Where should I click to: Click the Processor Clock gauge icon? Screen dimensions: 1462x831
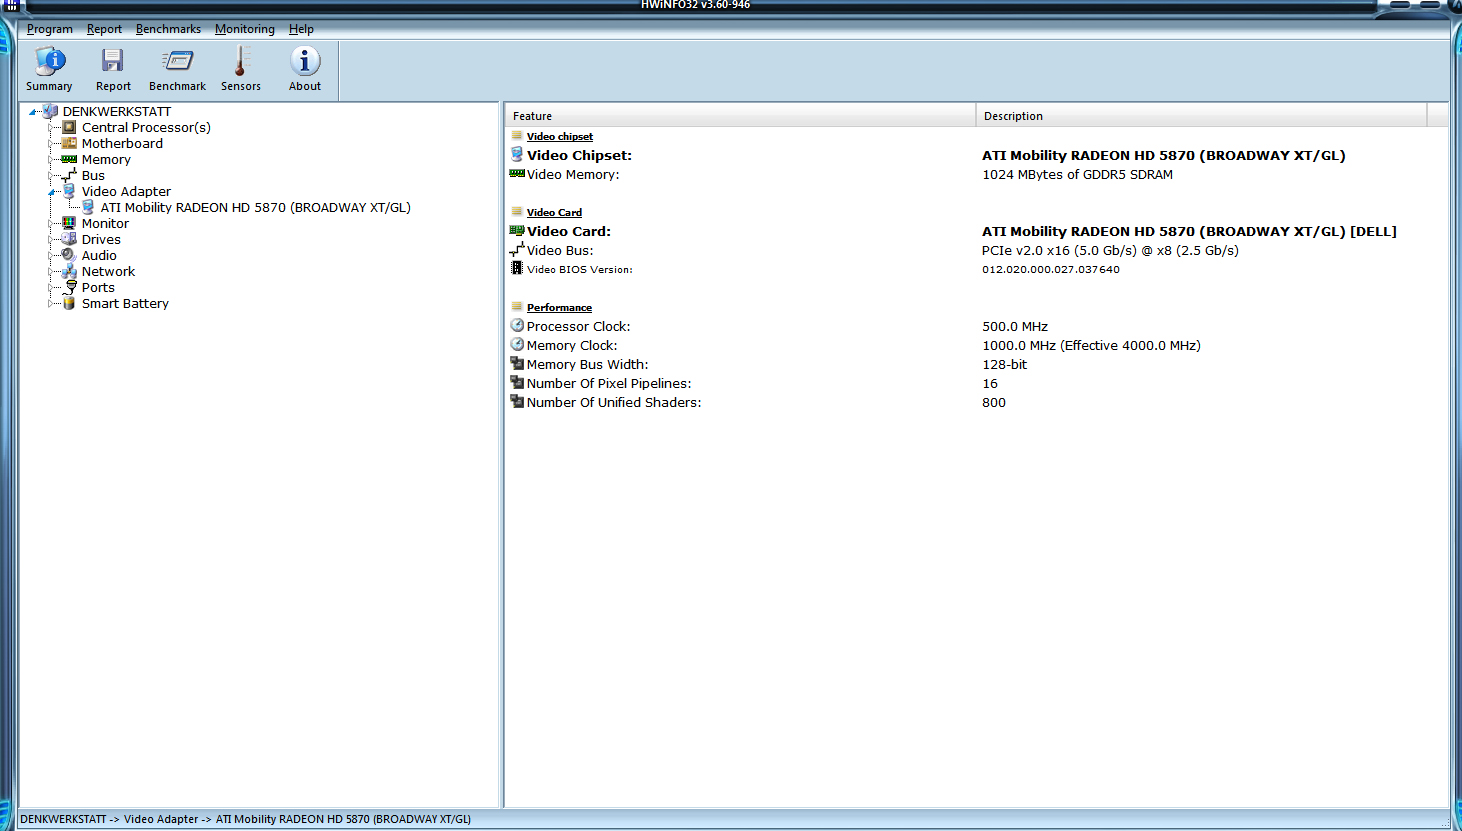[x=517, y=325]
